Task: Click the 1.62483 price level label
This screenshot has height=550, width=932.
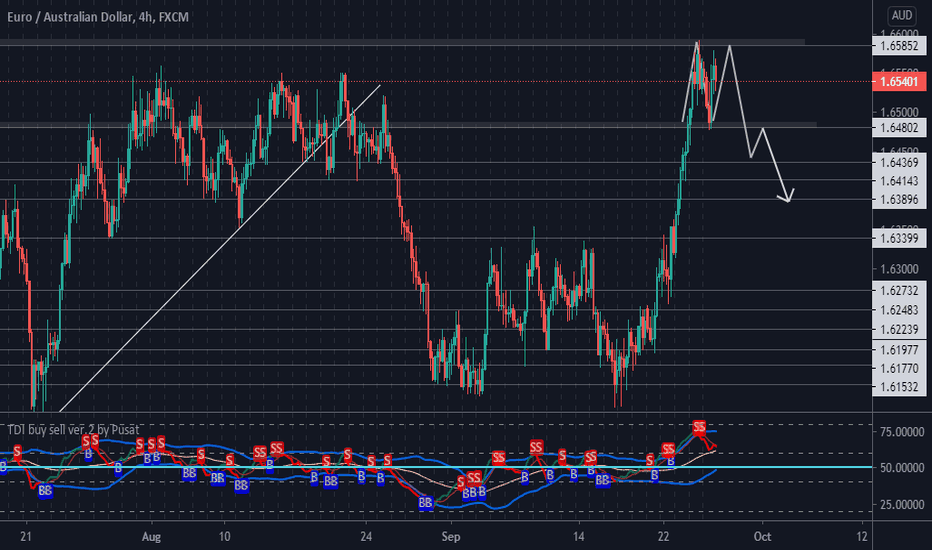Action: click(x=899, y=310)
